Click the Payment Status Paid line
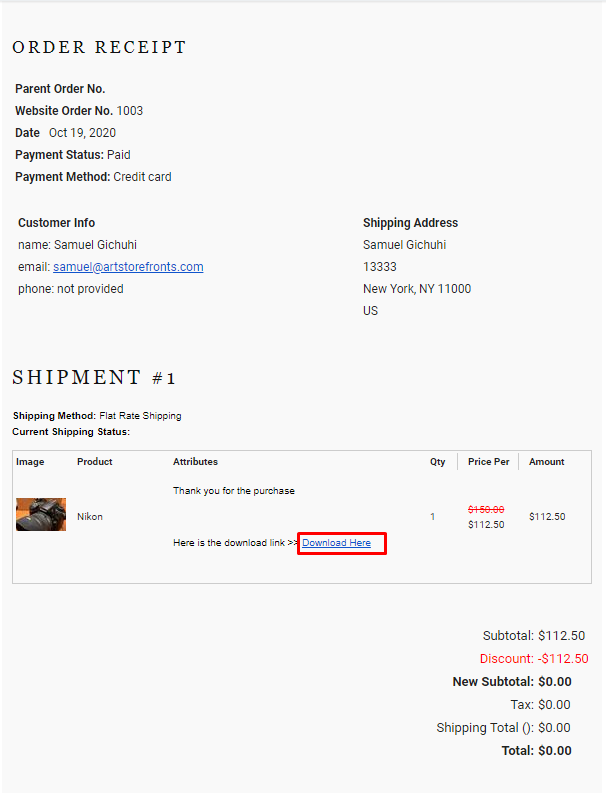 (x=73, y=155)
